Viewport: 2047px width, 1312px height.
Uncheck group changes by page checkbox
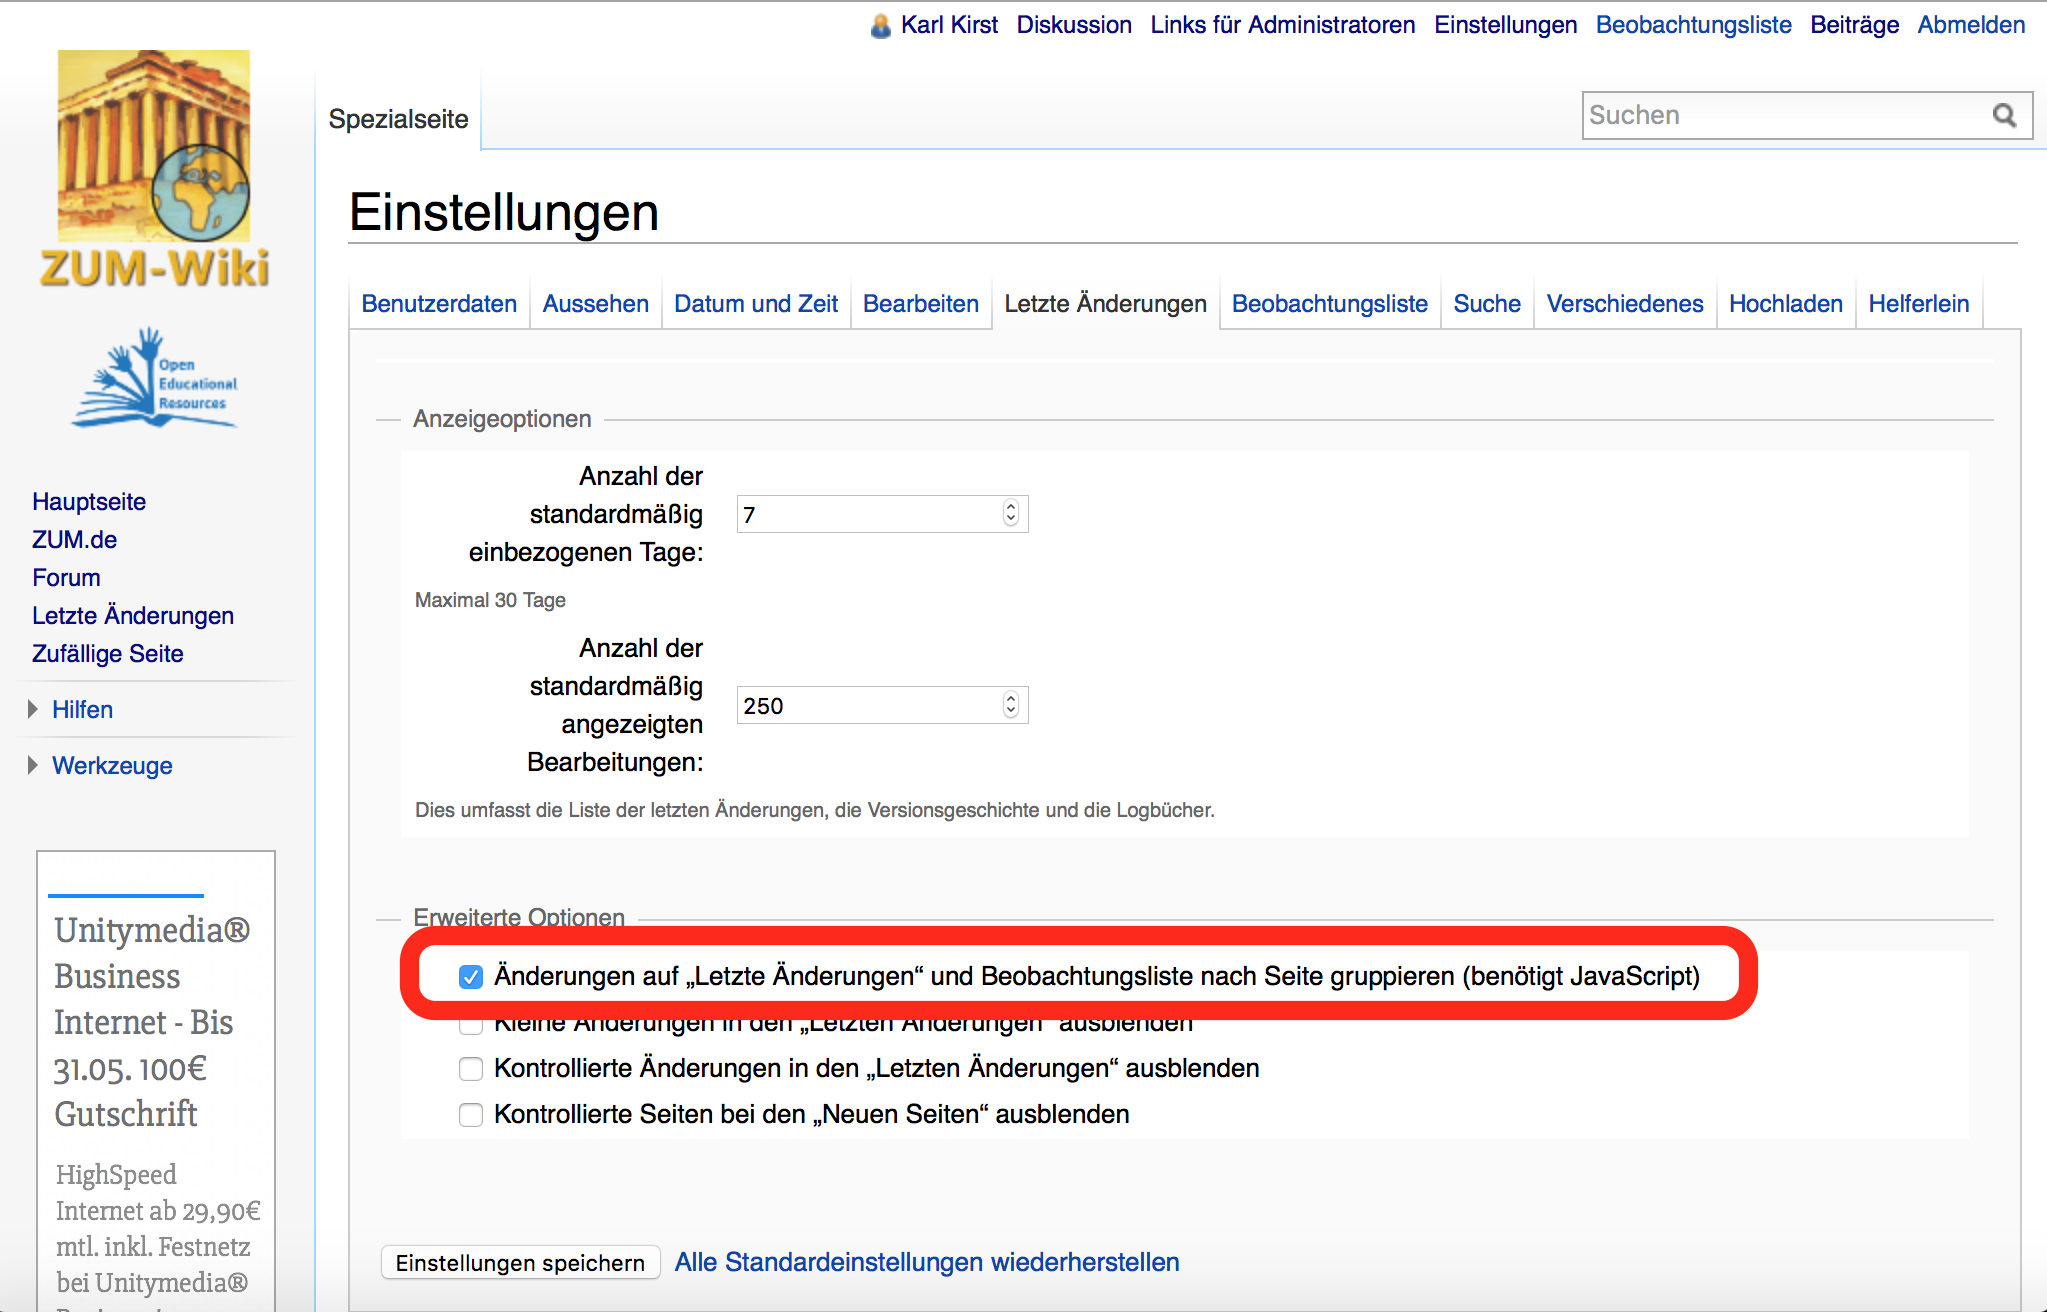coord(471,977)
